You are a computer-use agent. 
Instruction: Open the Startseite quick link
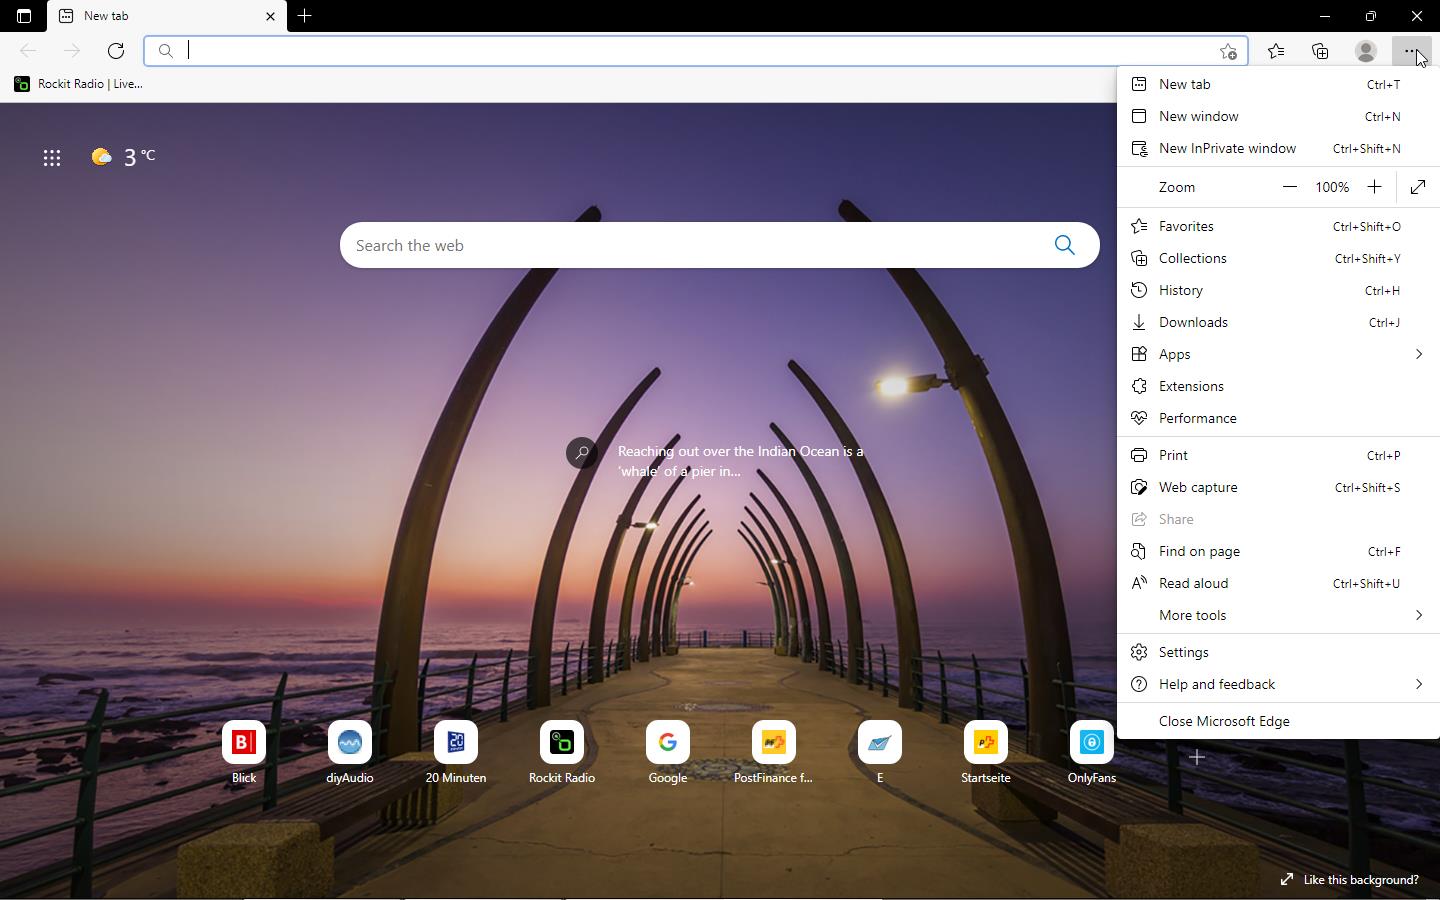tap(986, 753)
